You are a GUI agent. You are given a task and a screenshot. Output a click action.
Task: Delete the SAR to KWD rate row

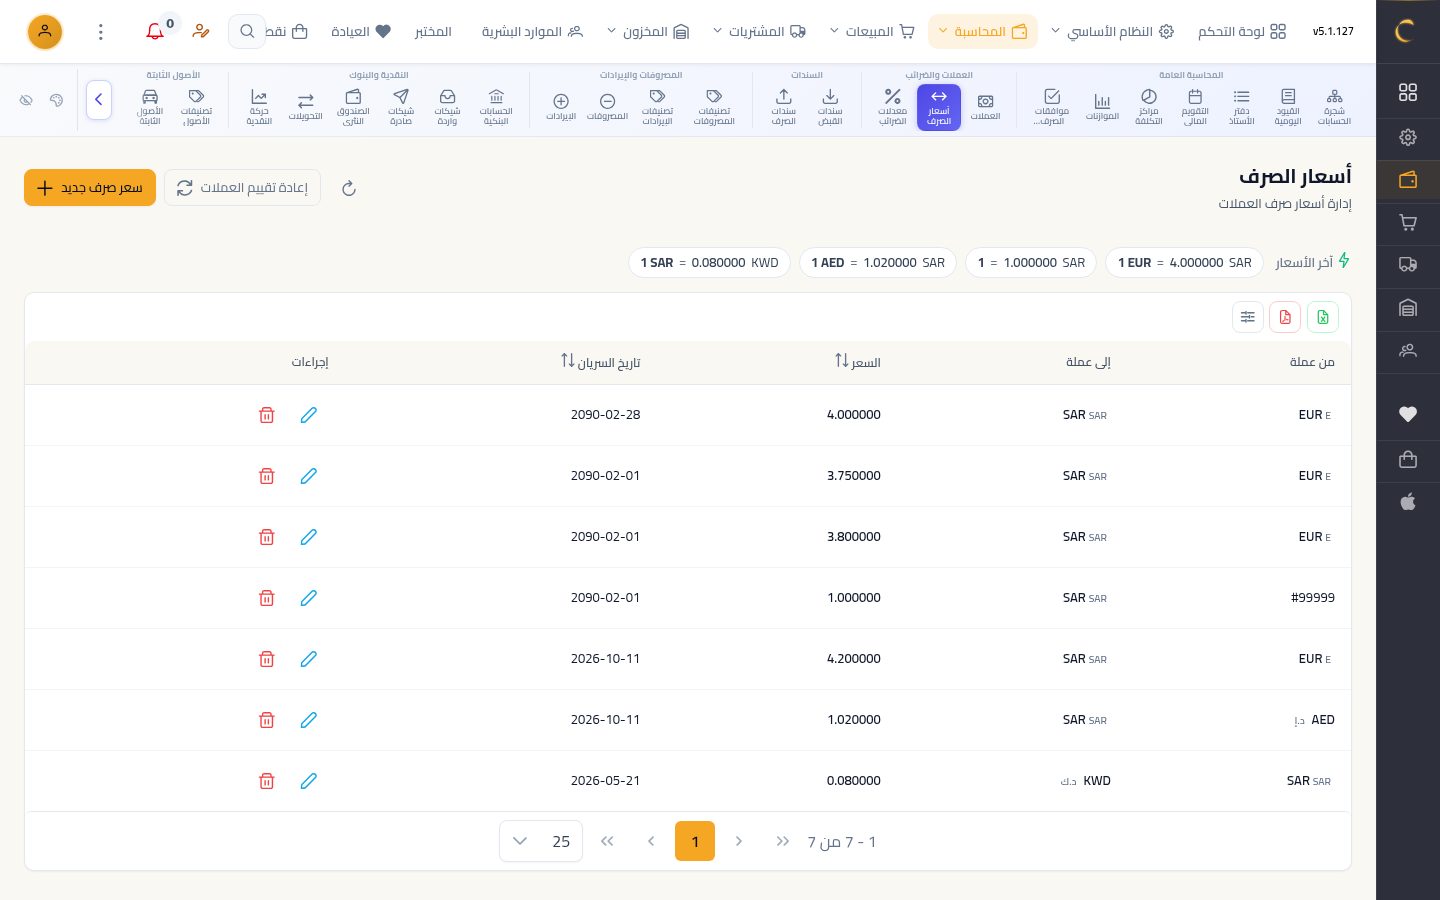coord(267,781)
